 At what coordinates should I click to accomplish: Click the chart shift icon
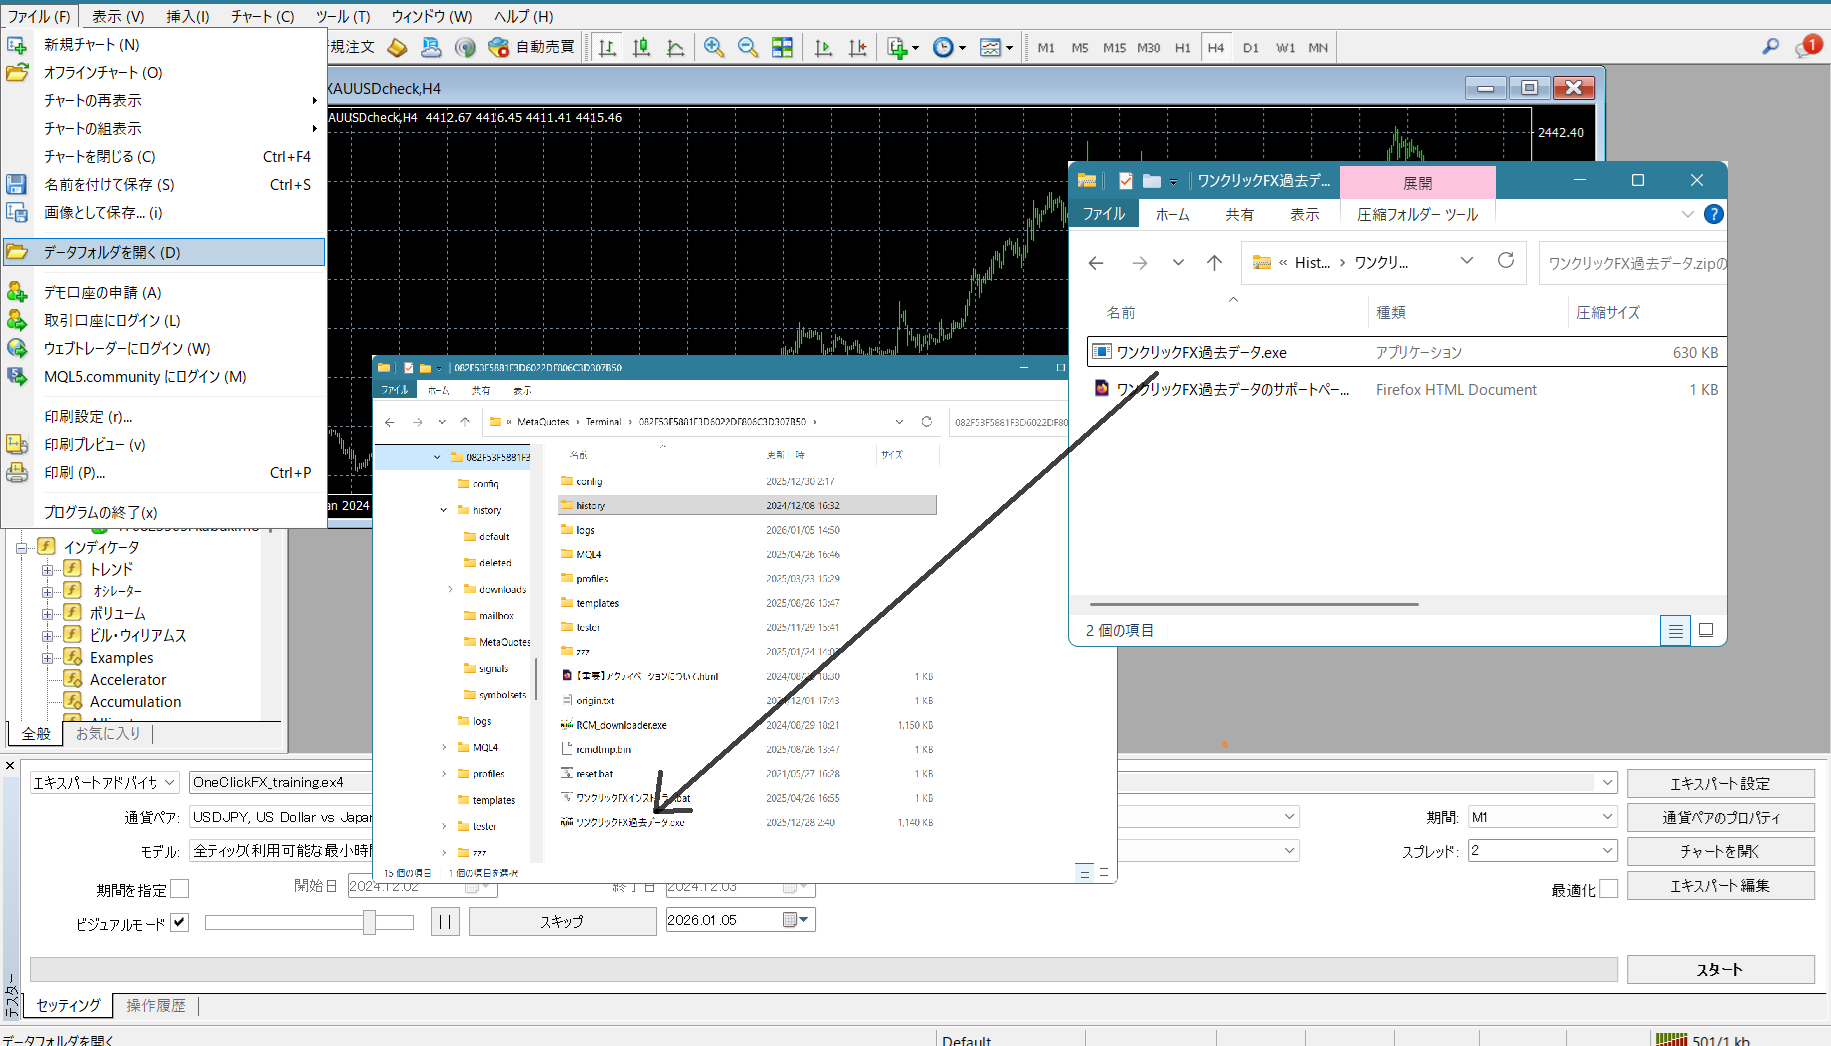(857, 47)
